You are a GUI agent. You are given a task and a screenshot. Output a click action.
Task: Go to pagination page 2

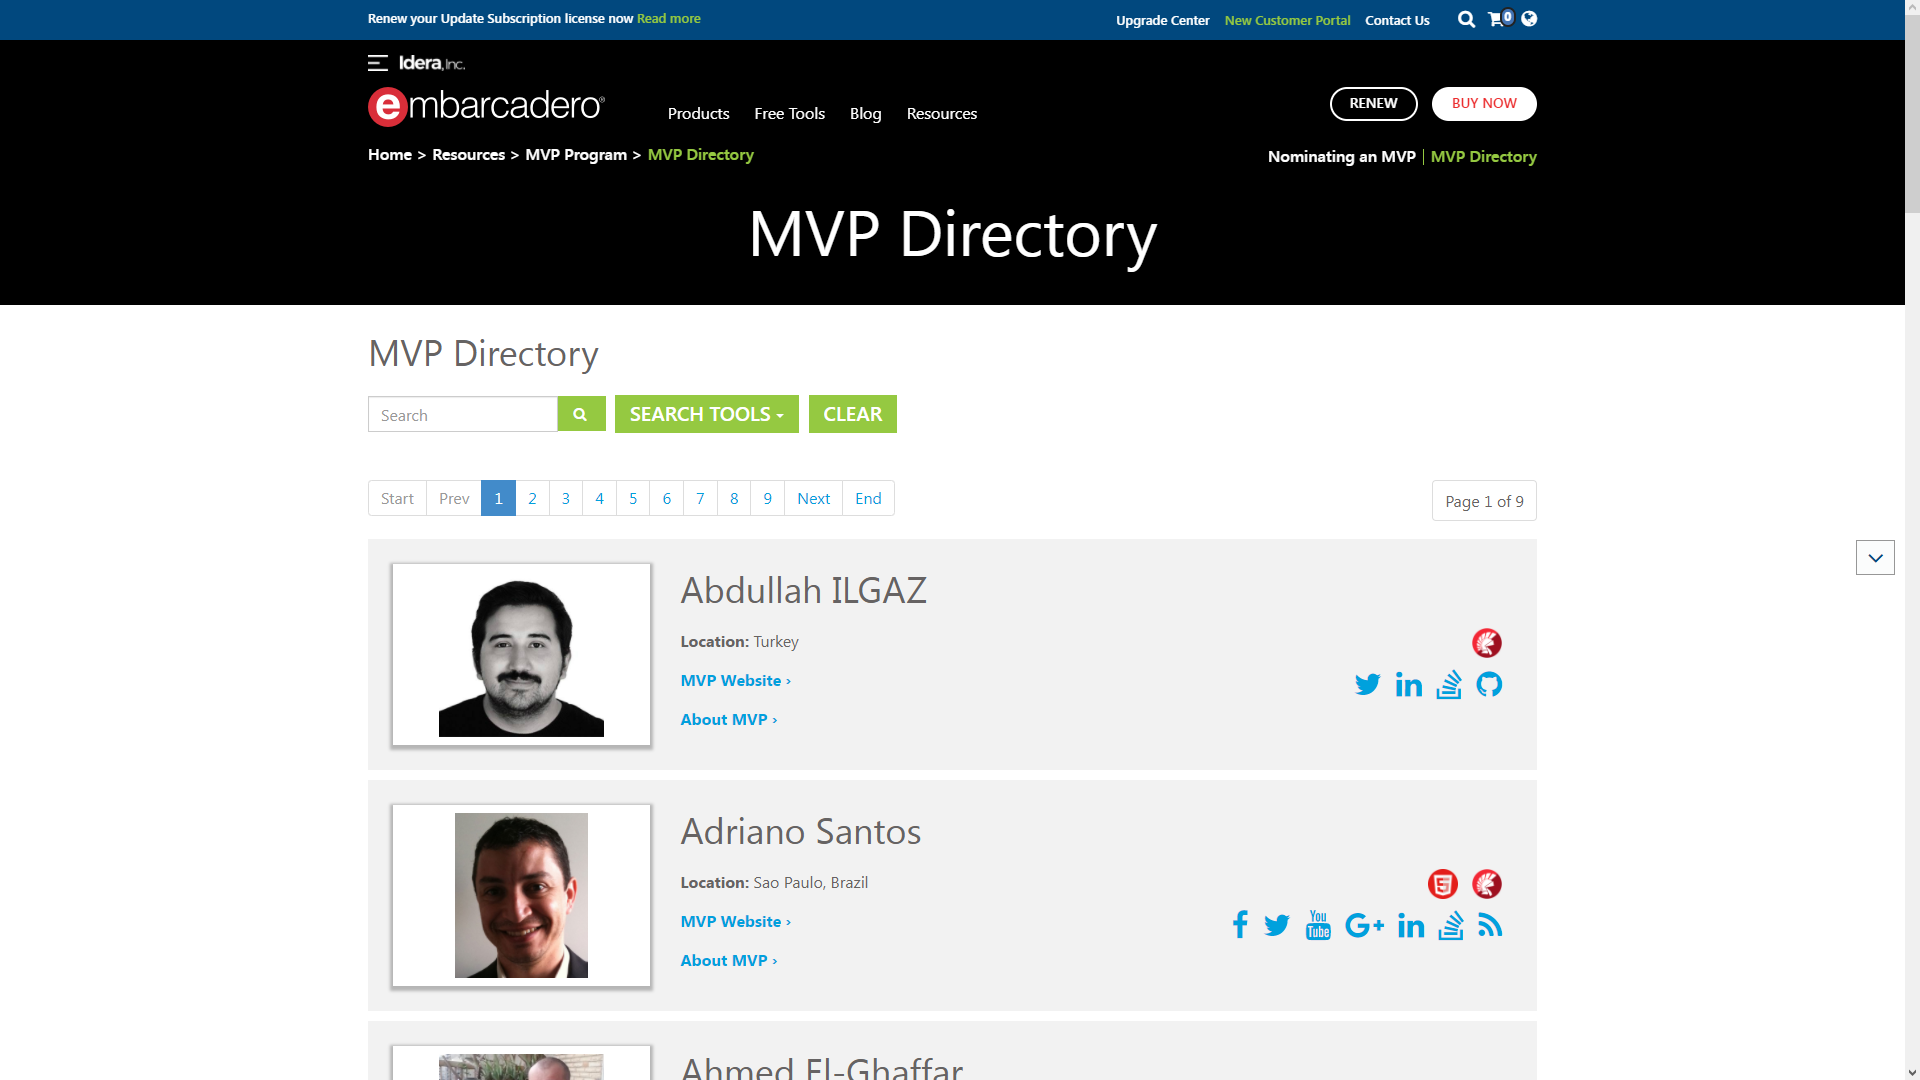[x=532, y=498]
